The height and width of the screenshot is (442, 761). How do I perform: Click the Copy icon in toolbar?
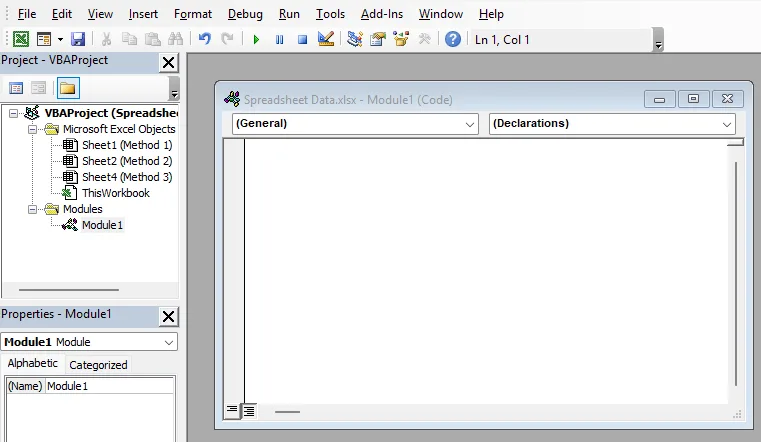pos(129,39)
